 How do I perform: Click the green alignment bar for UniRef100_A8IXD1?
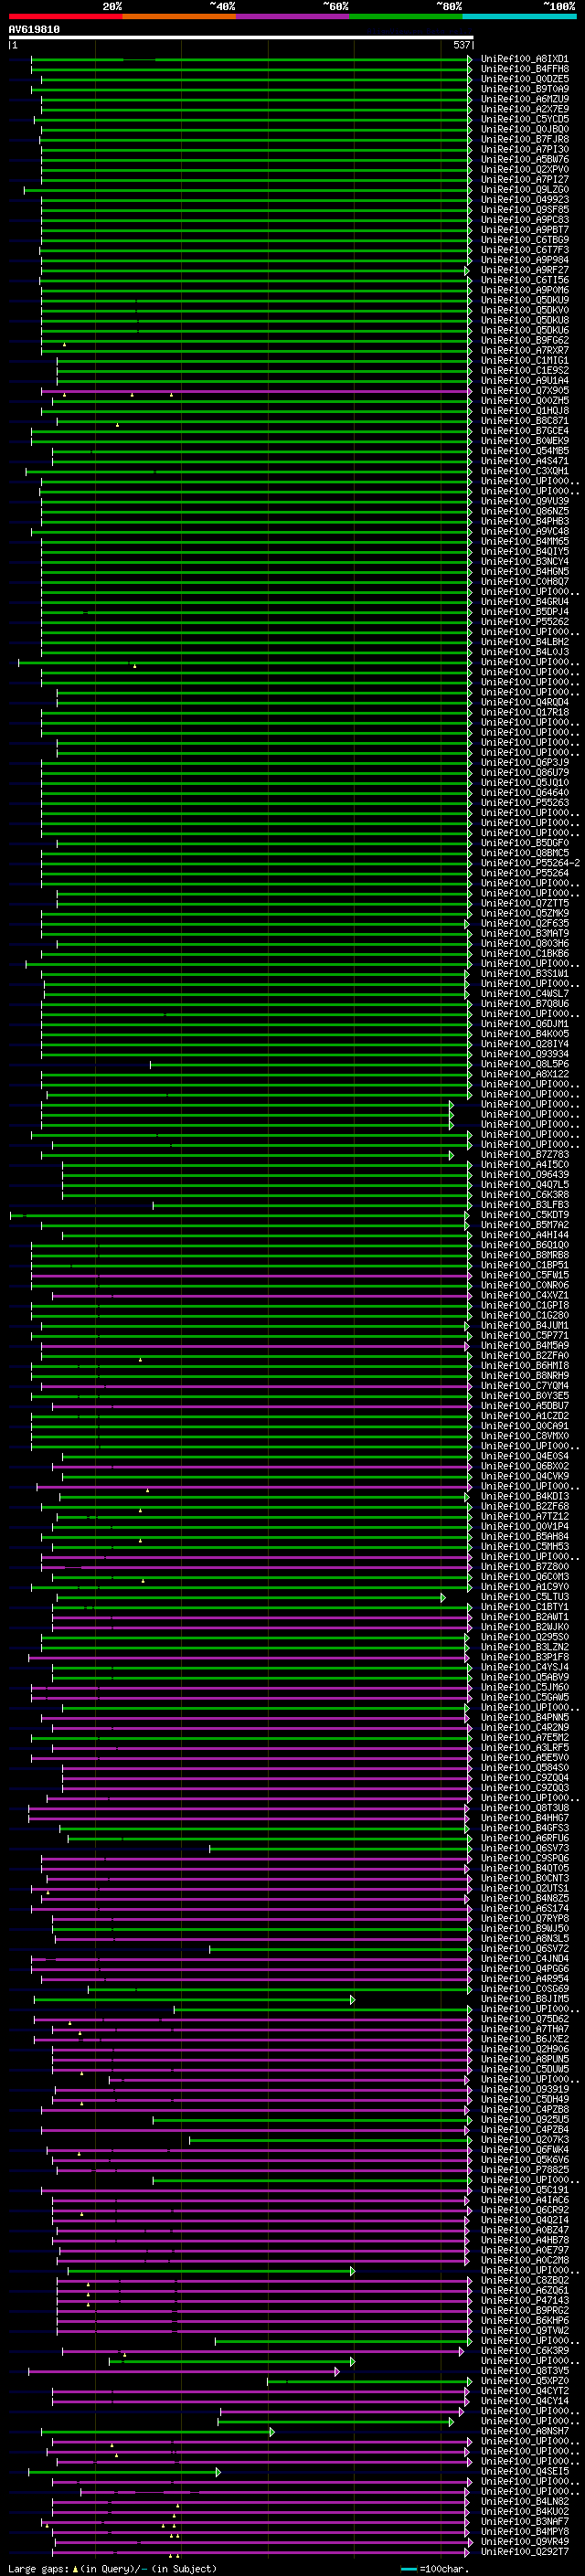pyautogui.click(x=251, y=59)
